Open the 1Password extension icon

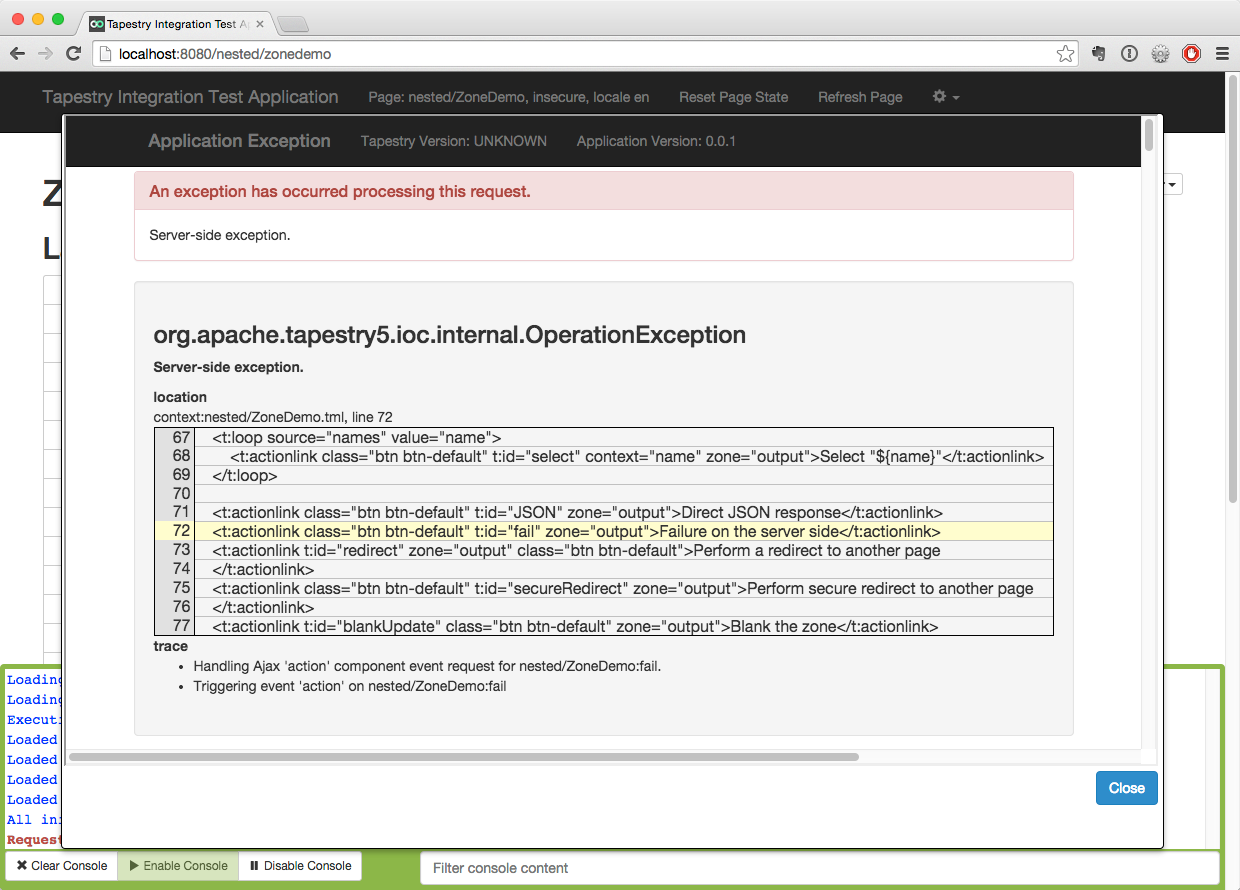tap(1129, 54)
